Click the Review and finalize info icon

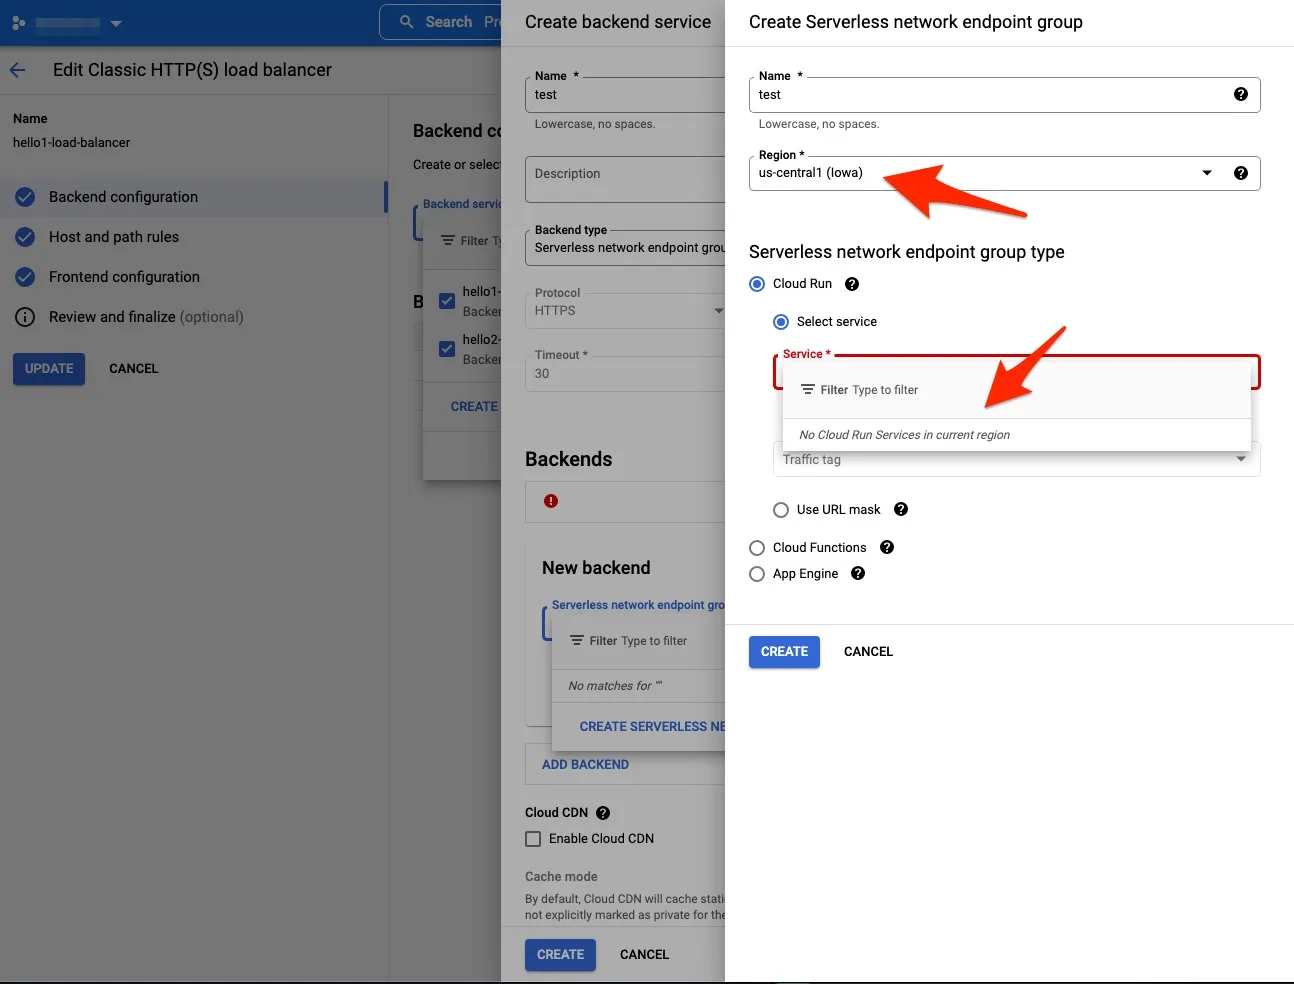click(x=25, y=317)
